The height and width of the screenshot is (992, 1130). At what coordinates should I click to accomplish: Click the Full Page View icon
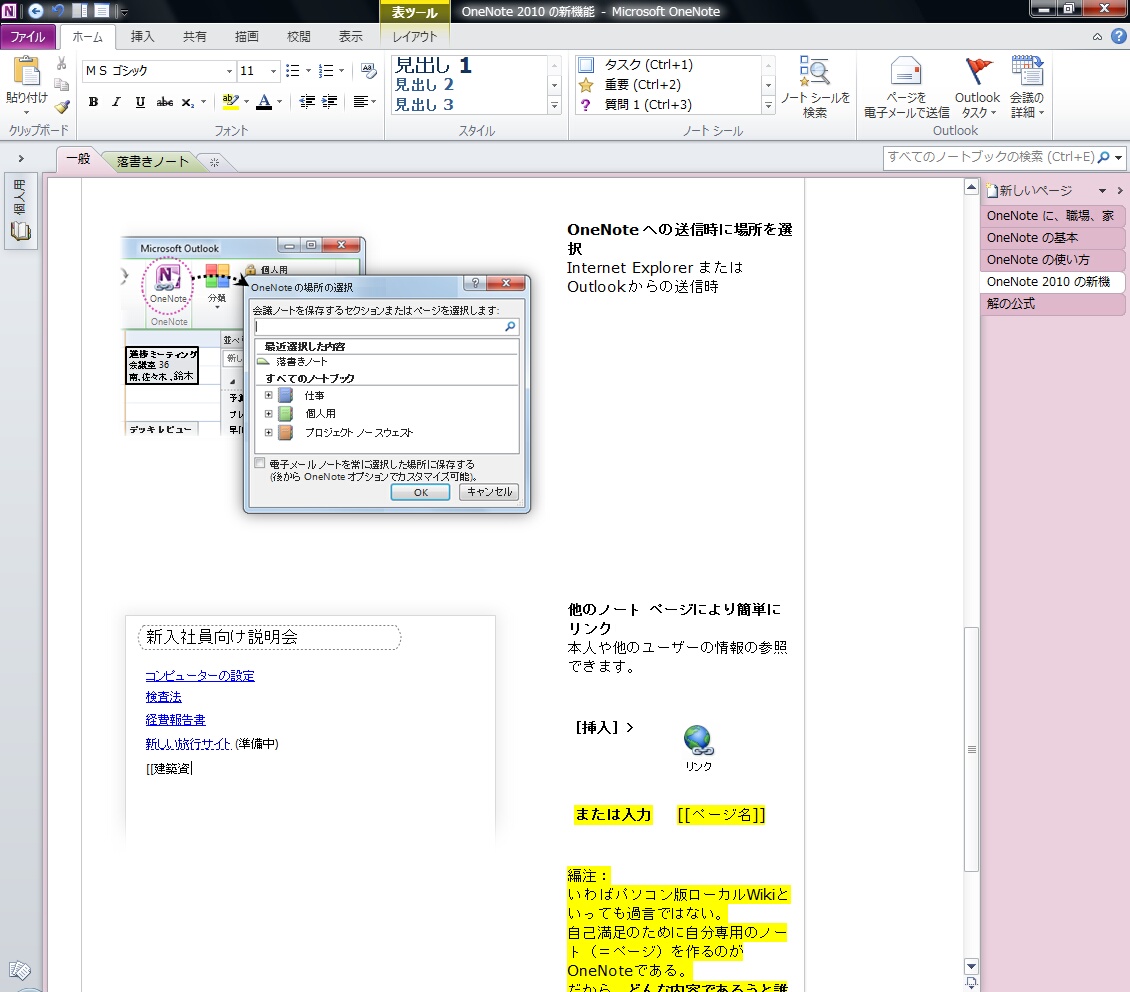click(x=102, y=11)
